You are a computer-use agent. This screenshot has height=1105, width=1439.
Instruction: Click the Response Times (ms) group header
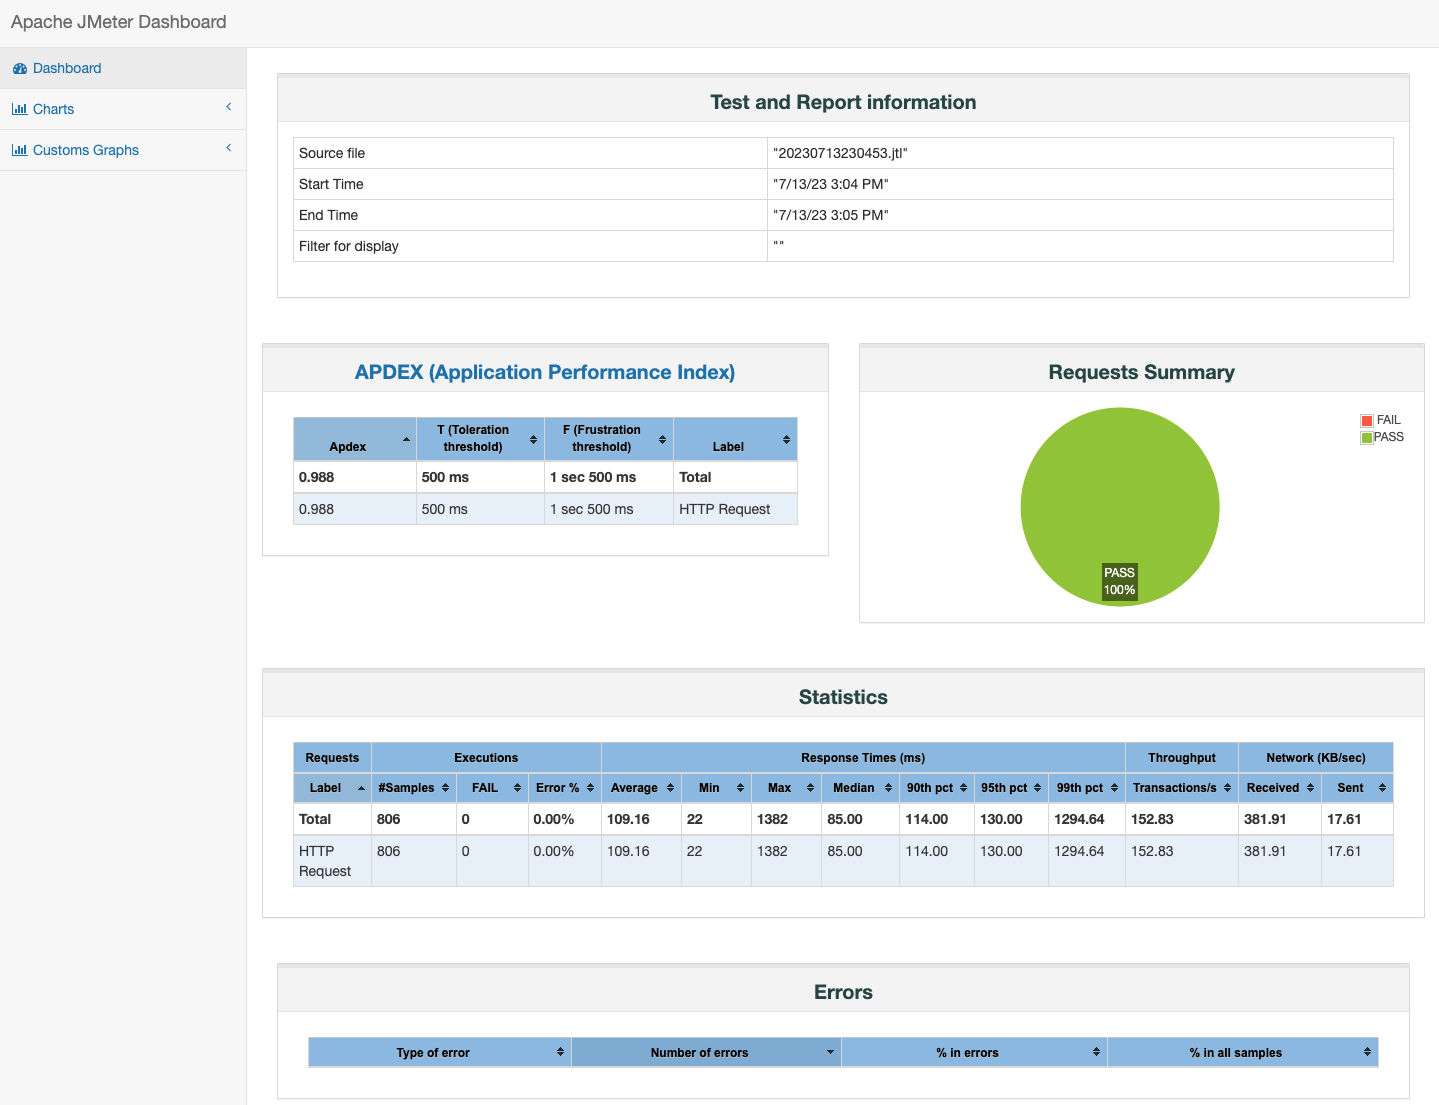click(x=863, y=758)
